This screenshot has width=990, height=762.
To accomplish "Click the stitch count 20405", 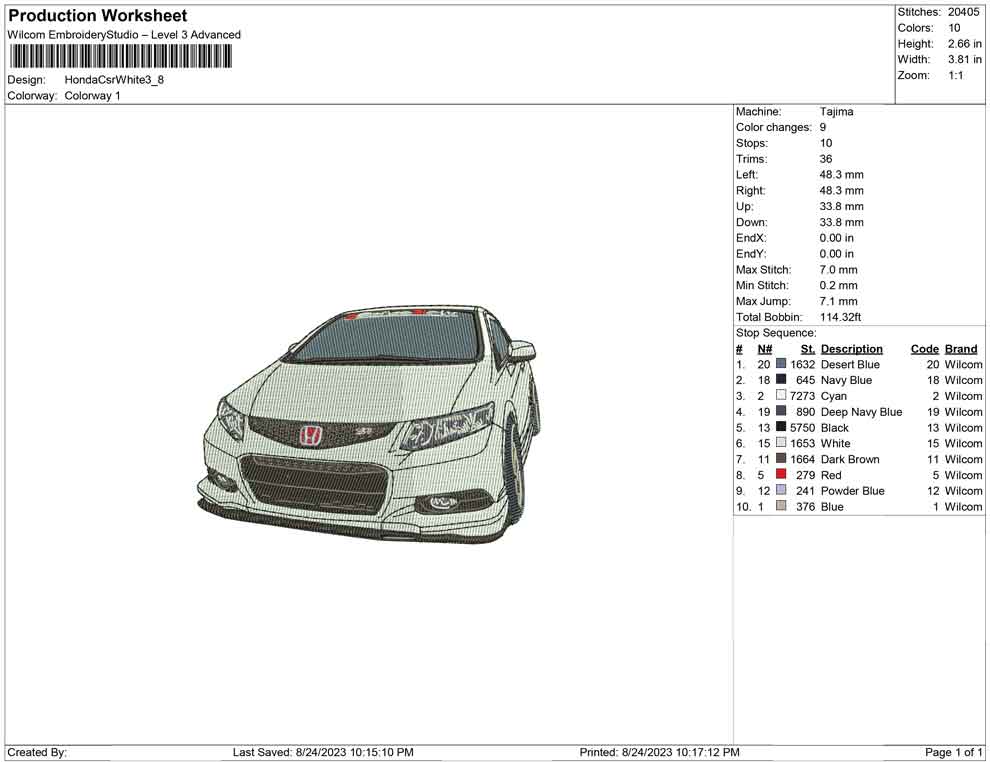I will pyautogui.click(x=963, y=12).
